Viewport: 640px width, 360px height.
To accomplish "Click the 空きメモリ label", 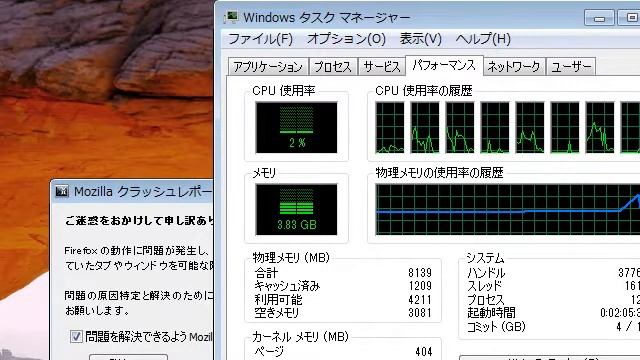I will (277, 313).
